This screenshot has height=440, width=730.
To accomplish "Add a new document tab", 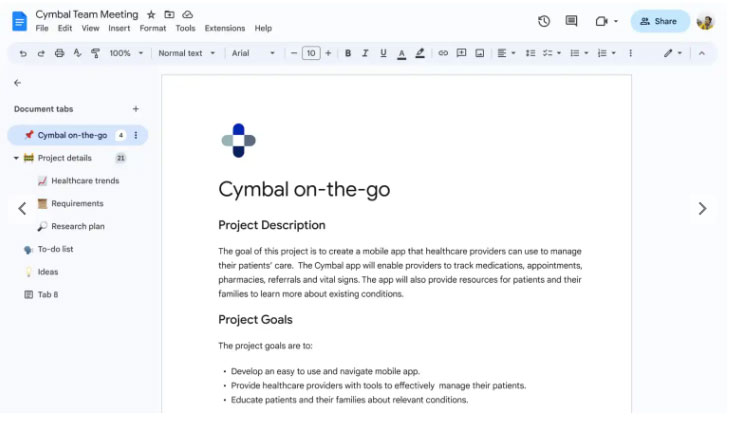I will click(135, 109).
